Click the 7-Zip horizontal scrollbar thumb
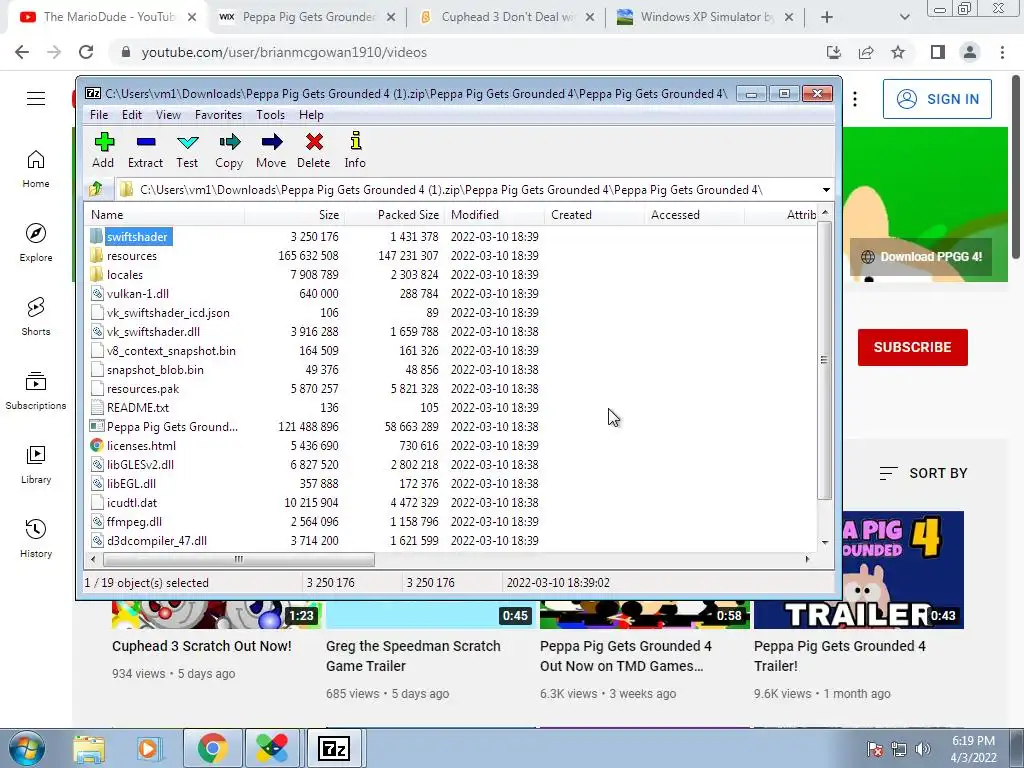This screenshot has height=768, width=1024. point(239,559)
